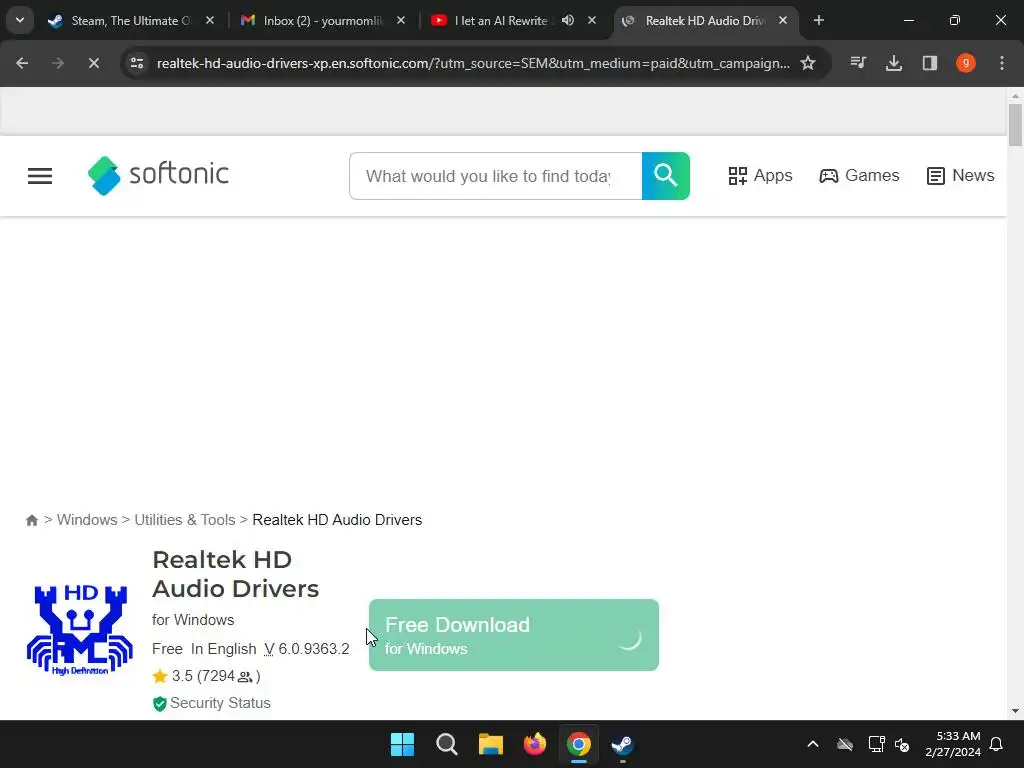Open the notifications bell

(x=997, y=744)
